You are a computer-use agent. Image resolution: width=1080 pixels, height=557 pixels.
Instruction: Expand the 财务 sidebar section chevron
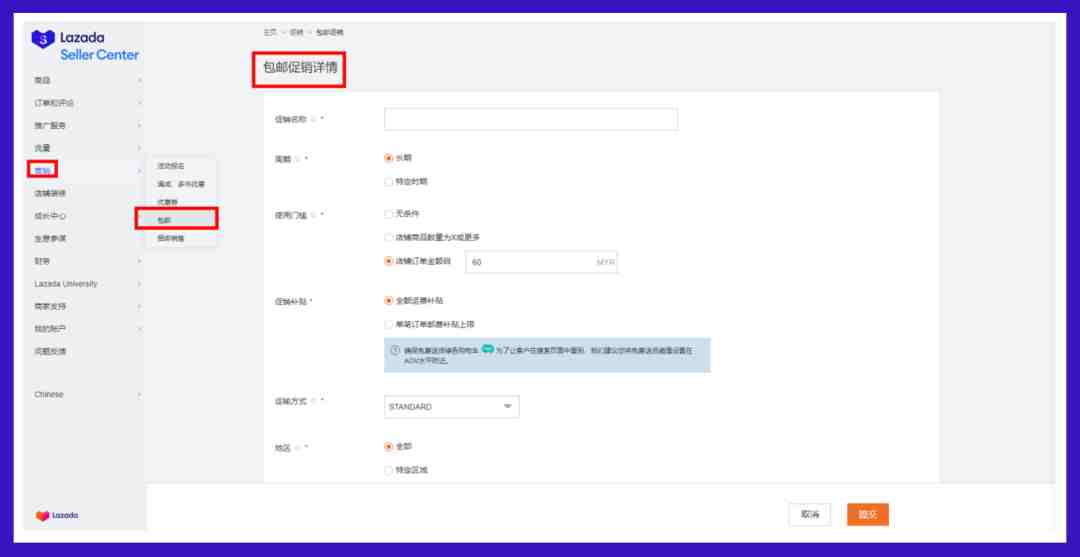pyautogui.click(x=139, y=262)
